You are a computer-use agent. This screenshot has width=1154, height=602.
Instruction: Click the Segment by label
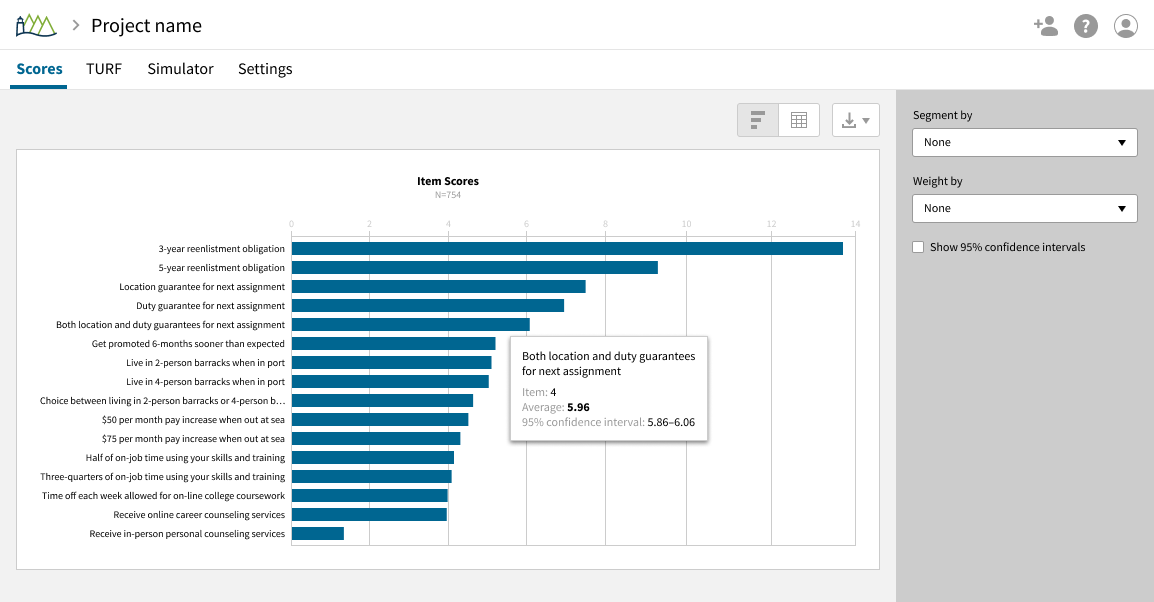[x=942, y=116]
